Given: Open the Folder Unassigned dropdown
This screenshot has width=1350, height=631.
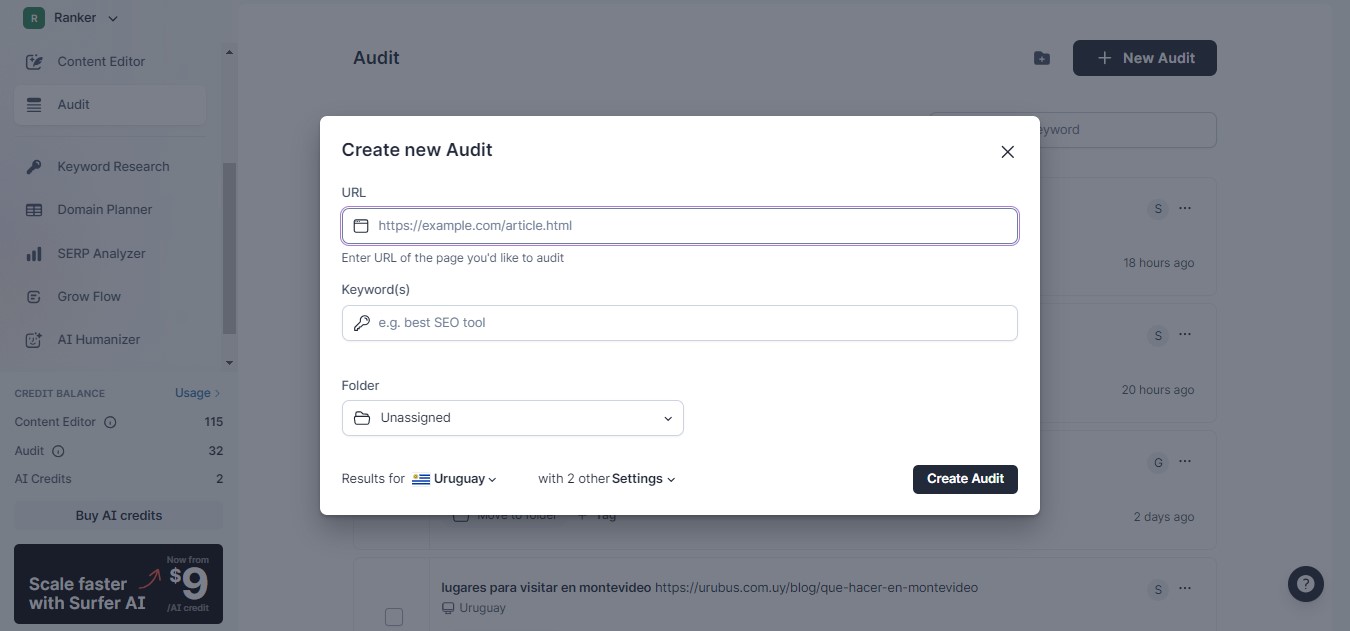Looking at the screenshot, I should [512, 418].
